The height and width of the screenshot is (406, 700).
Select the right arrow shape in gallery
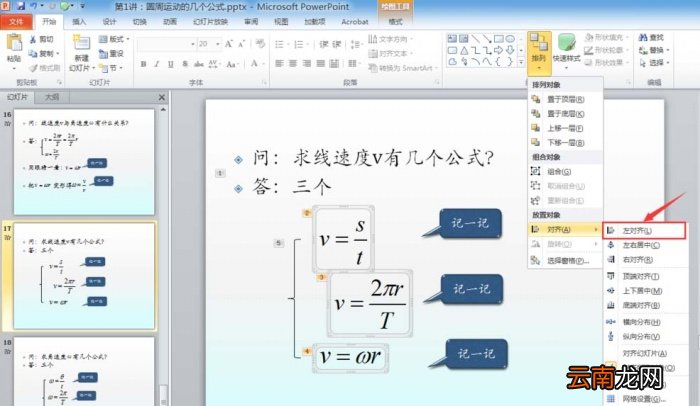498,50
